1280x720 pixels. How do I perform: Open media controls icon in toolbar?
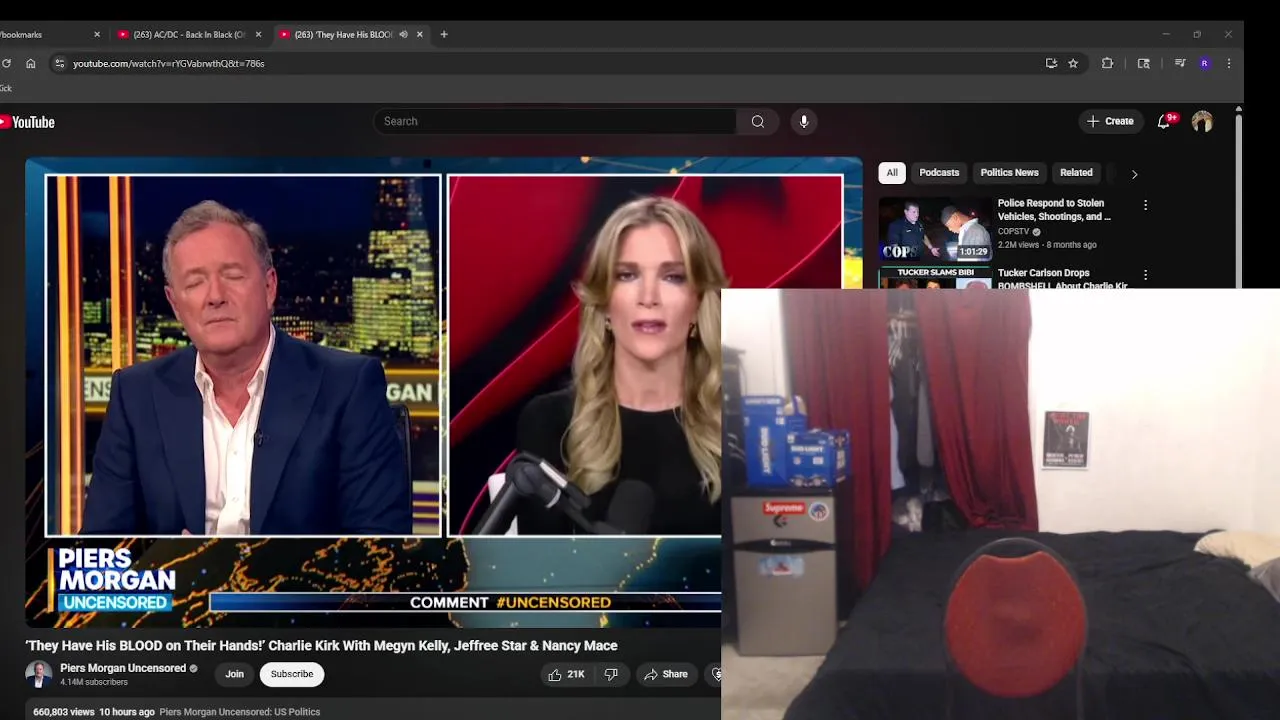coord(1180,63)
